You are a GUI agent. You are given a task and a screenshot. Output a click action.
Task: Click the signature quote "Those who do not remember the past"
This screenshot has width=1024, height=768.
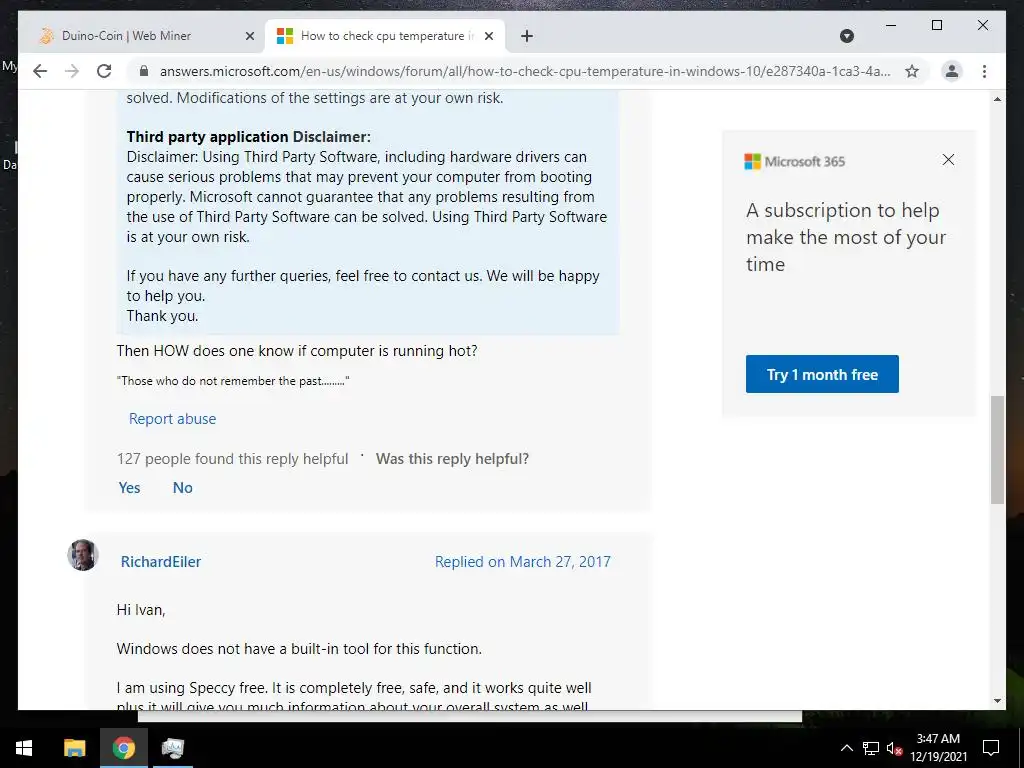click(233, 381)
